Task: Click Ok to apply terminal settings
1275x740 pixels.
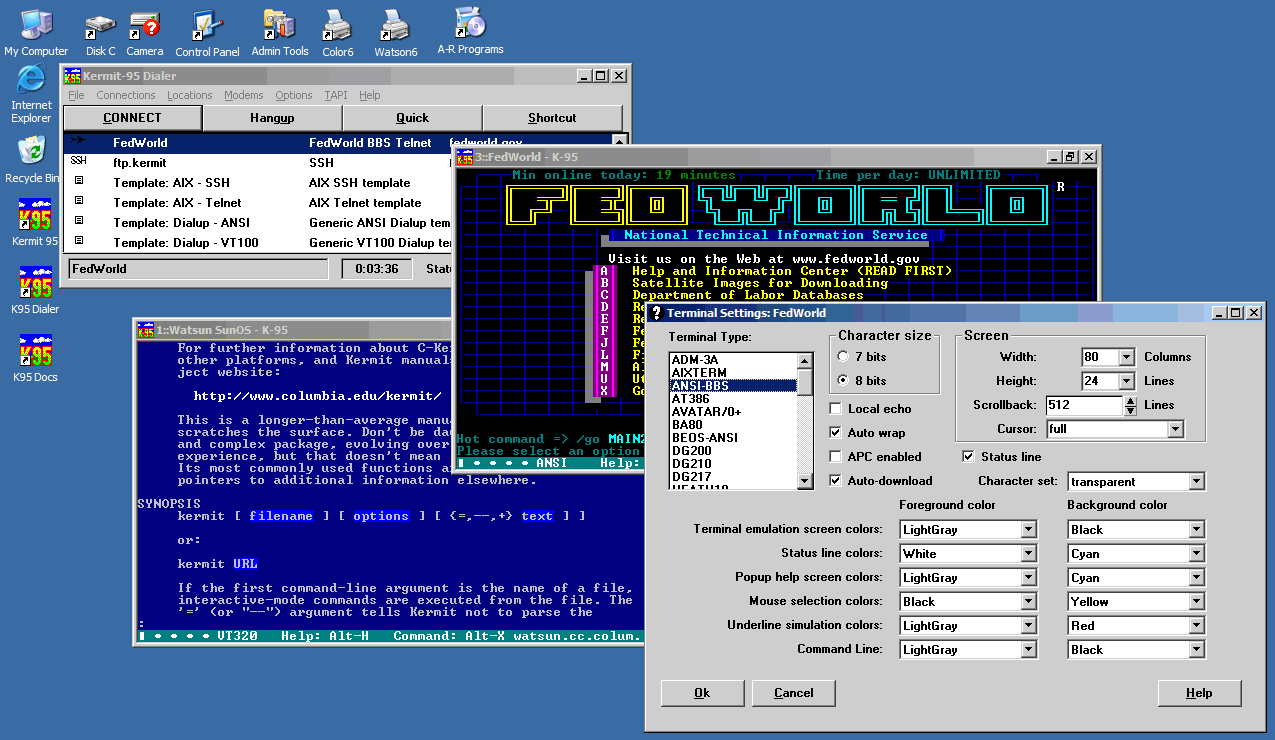Action: (701, 693)
